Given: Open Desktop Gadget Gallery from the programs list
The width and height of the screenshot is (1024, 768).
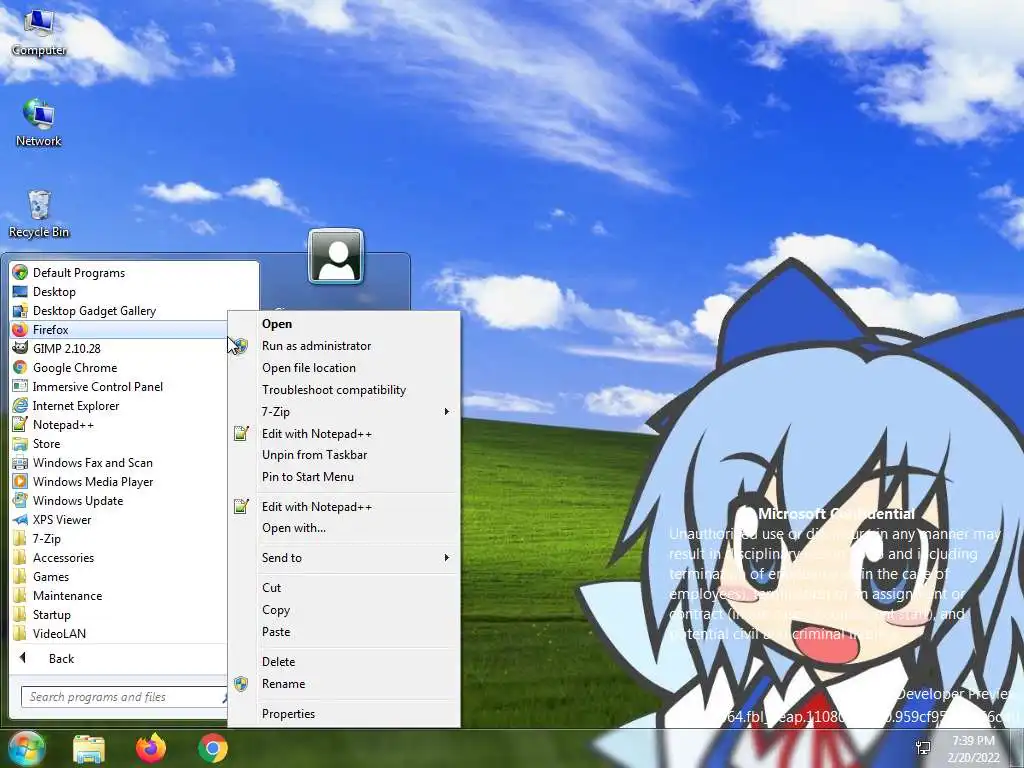Looking at the screenshot, I should 94,311.
